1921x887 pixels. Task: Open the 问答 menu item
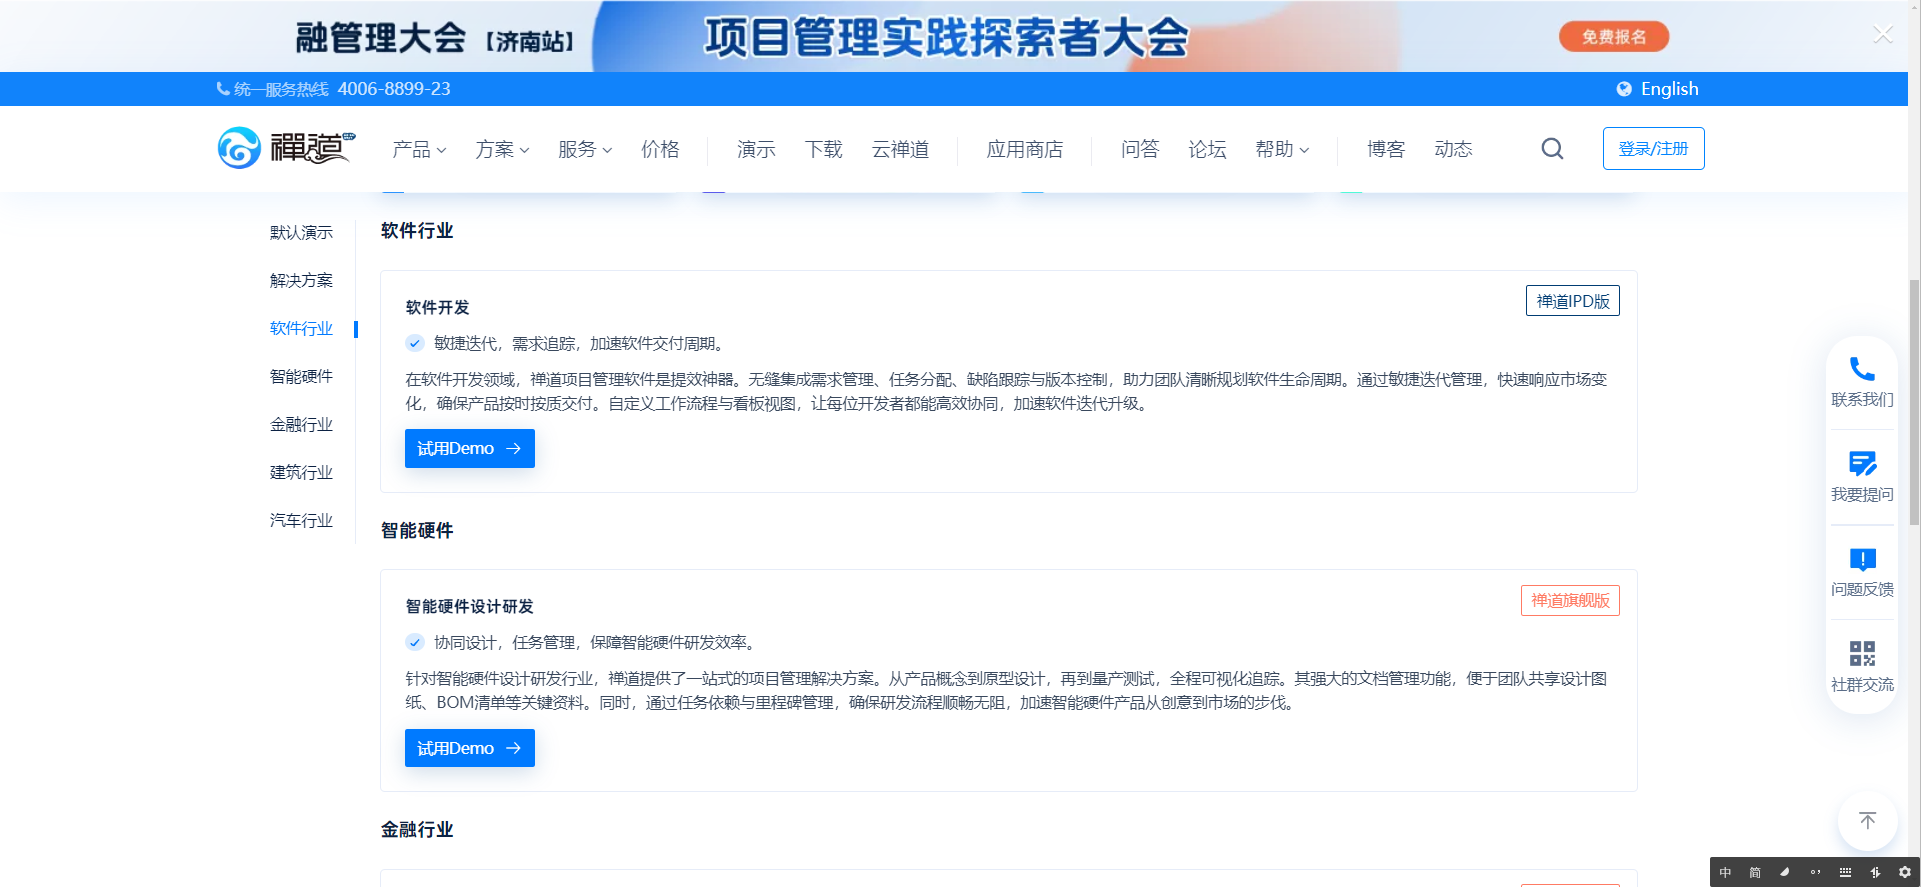1140,149
